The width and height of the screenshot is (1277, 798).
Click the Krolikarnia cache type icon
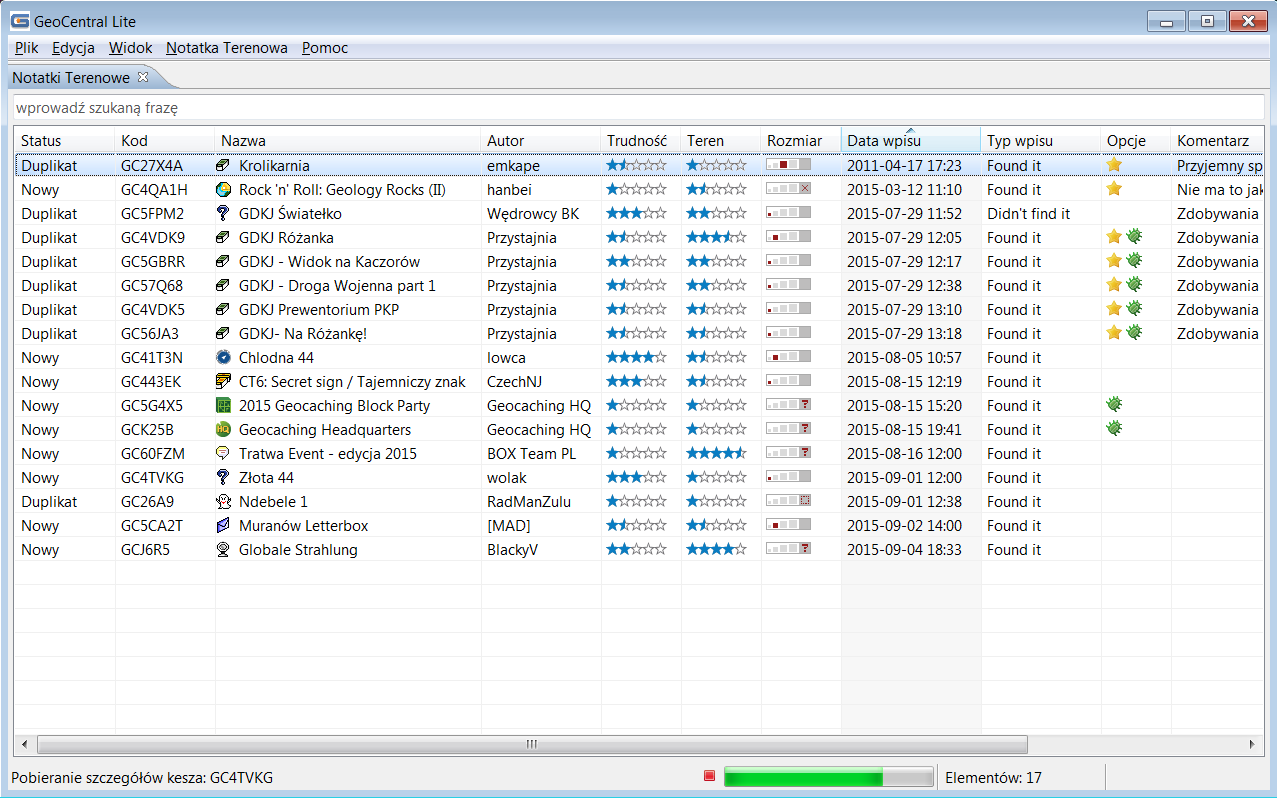click(223, 166)
